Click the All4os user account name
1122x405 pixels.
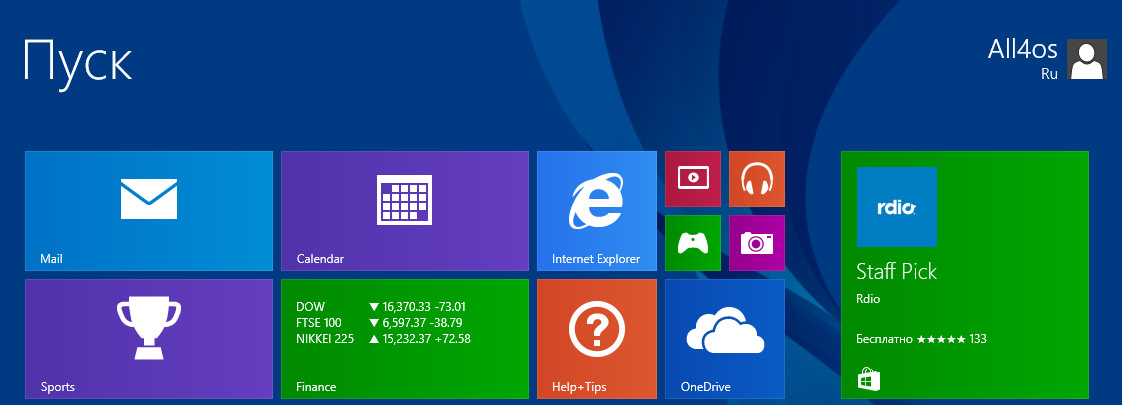1023,49
